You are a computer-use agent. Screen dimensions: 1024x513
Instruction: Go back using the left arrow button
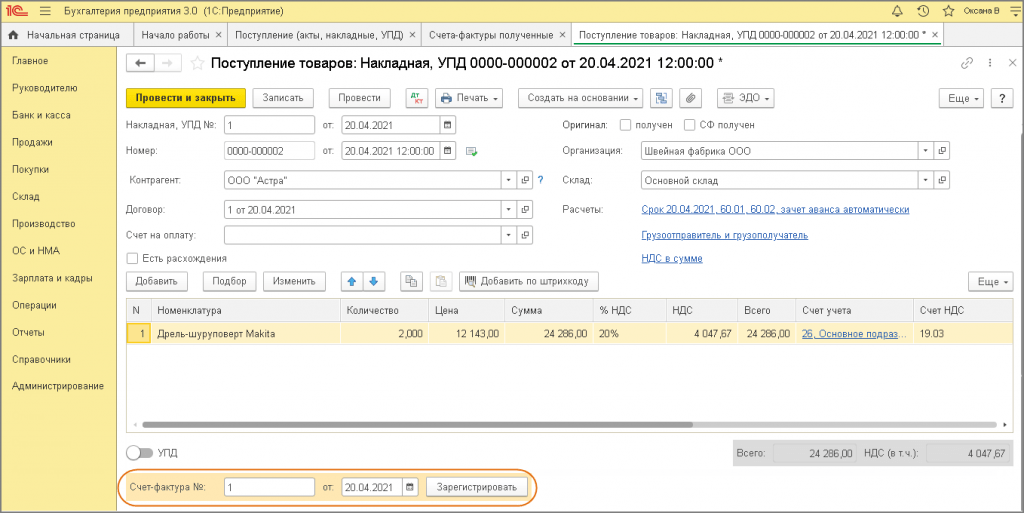pos(140,63)
